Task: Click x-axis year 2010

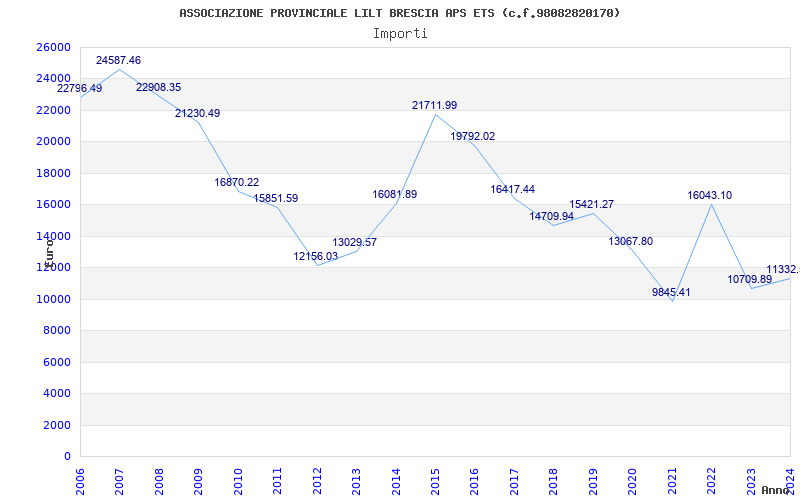Action: [x=238, y=482]
